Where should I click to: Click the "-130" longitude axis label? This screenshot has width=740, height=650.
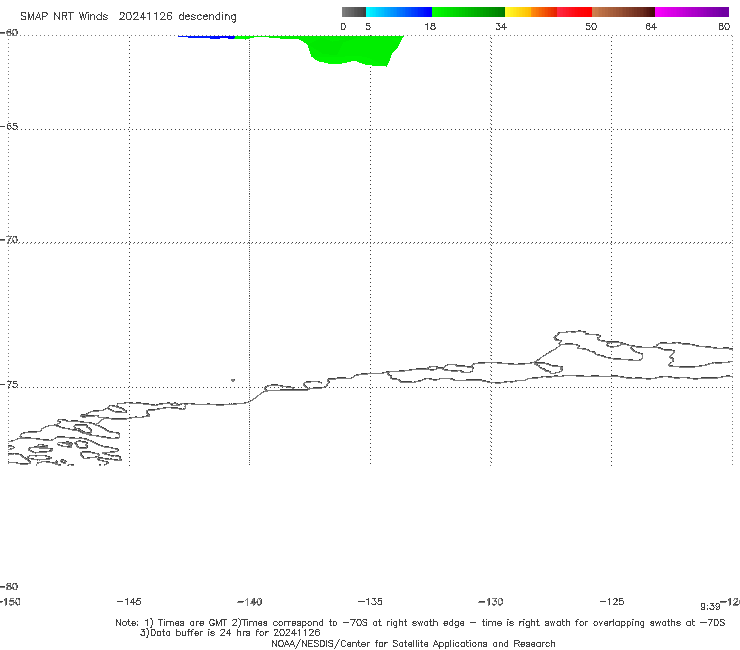(x=491, y=602)
